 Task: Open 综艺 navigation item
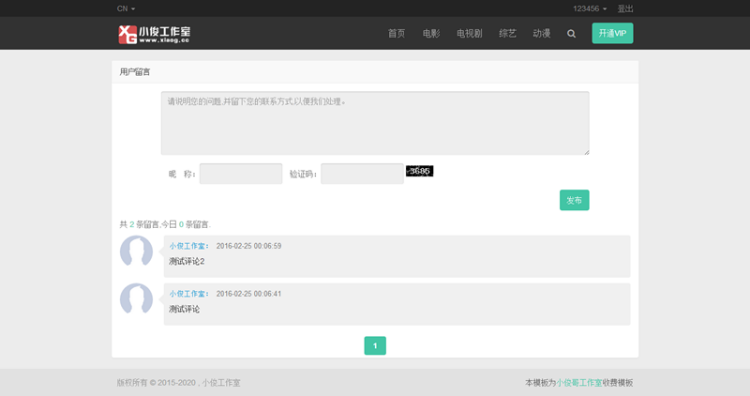click(x=507, y=33)
